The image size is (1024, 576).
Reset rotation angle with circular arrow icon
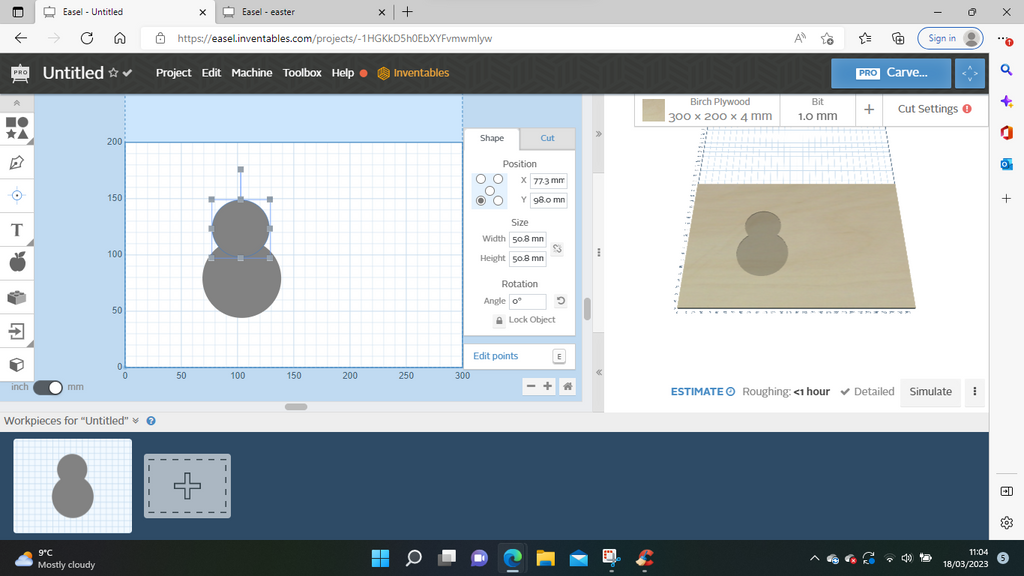click(x=561, y=301)
